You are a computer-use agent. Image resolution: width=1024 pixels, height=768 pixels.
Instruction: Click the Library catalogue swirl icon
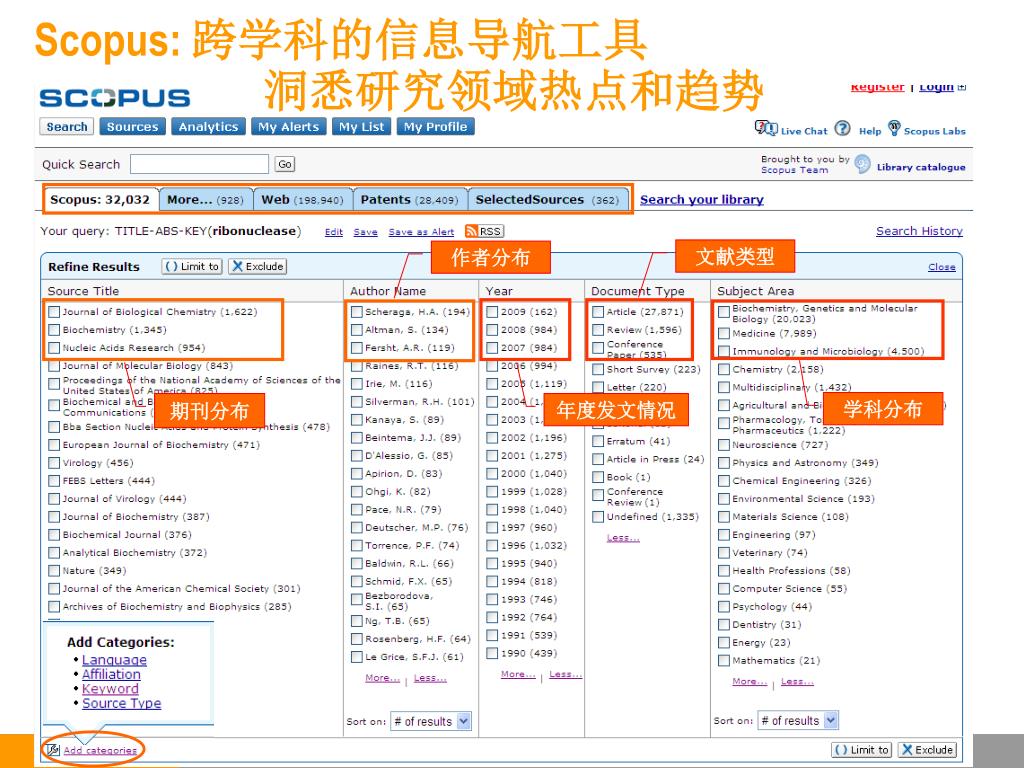click(862, 164)
